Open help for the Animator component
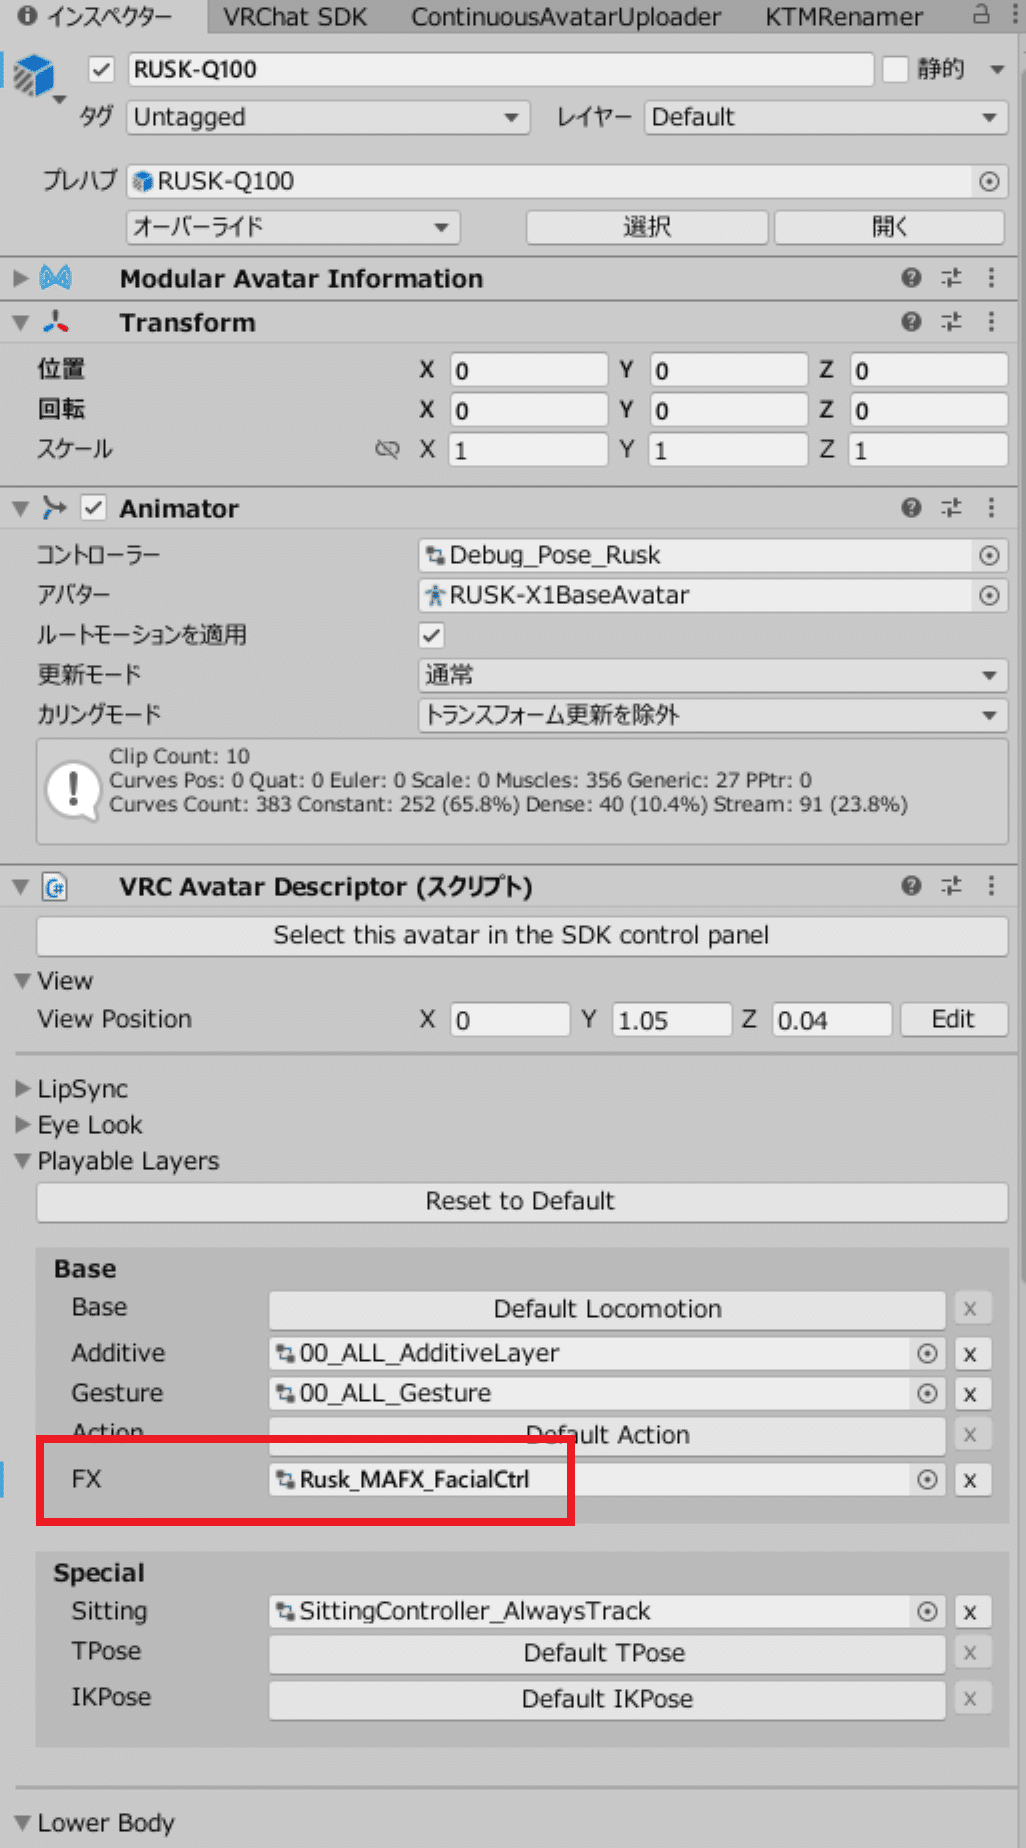 911,508
